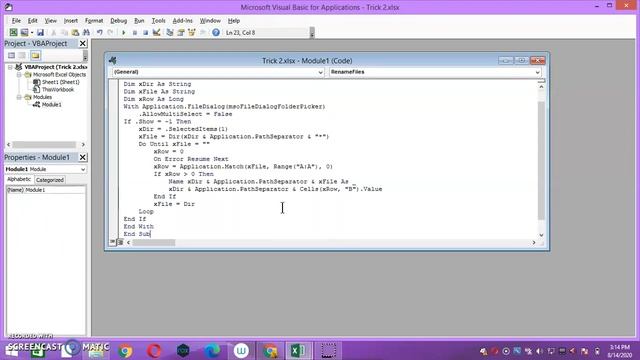Screen dimensions: 640x360
Task: Open the Tools menu
Action: (x=158, y=20)
